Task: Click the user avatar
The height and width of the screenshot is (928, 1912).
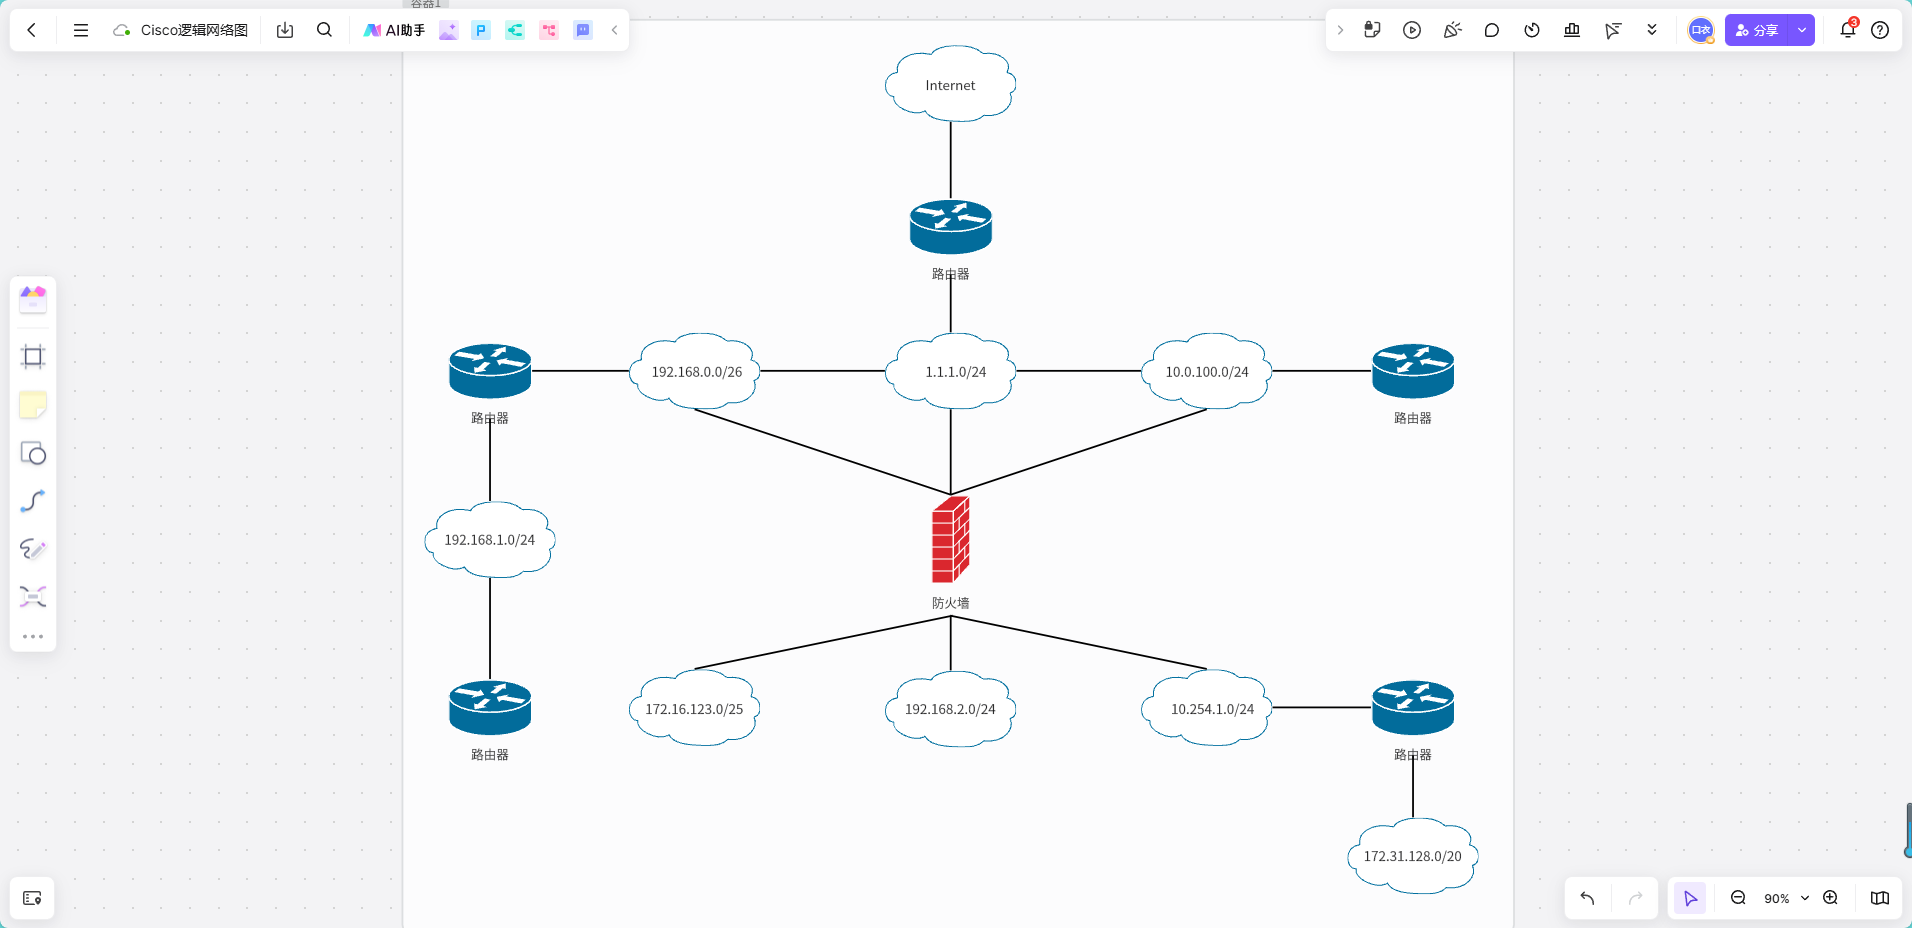Action: click(1700, 30)
